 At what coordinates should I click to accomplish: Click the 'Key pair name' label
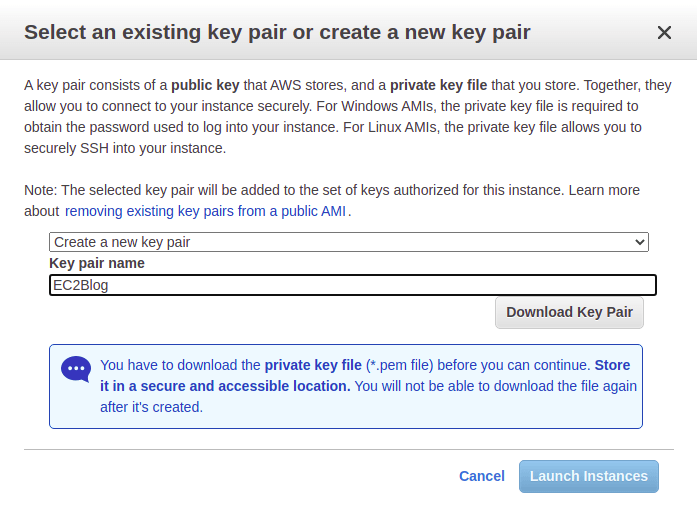97,263
